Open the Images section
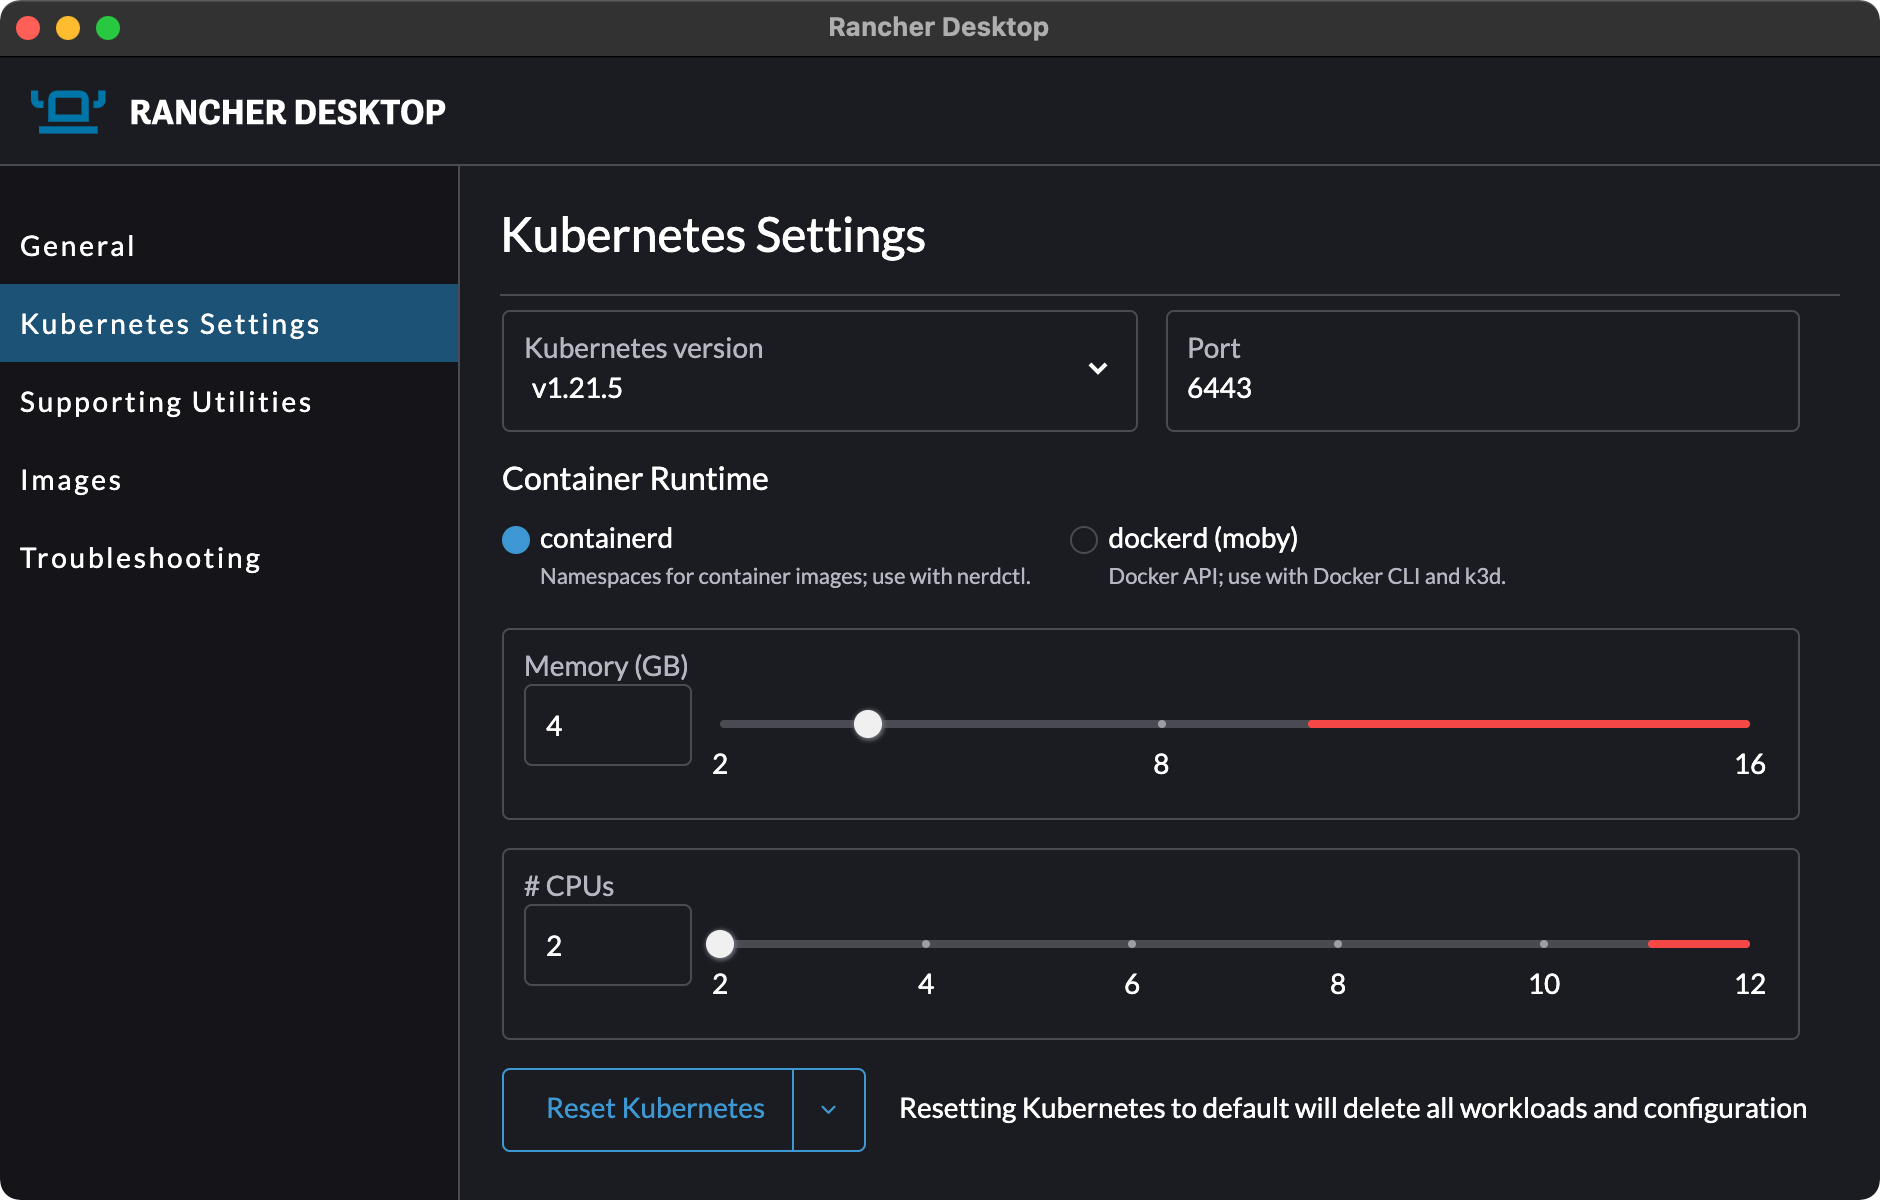The height and width of the screenshot is (1200, 1880). point(71,480)
